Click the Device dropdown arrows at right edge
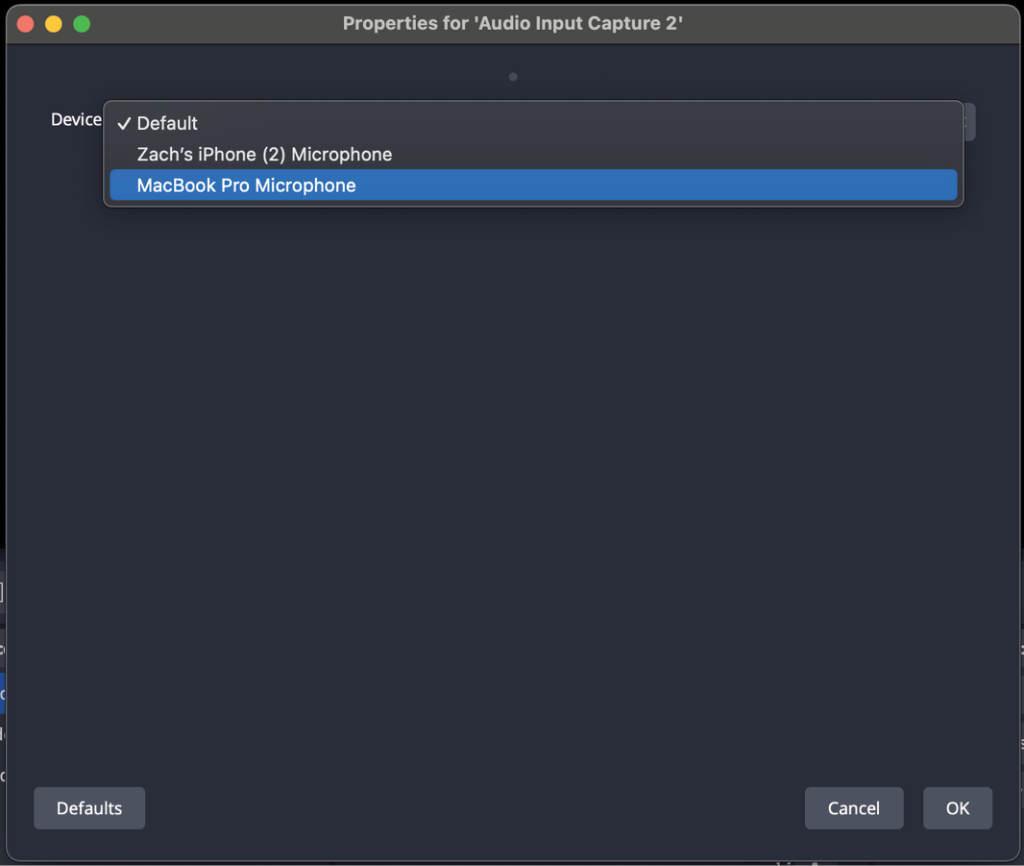This screenshot has width=1024, height=866. pyautogui.click(x=968, y=122)
